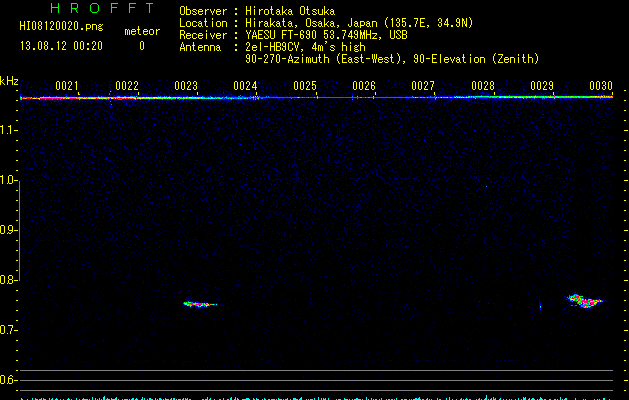Click the 0.8 frequency axis label
This screenshot has width=629, height=400.
(x=7, y=280)
